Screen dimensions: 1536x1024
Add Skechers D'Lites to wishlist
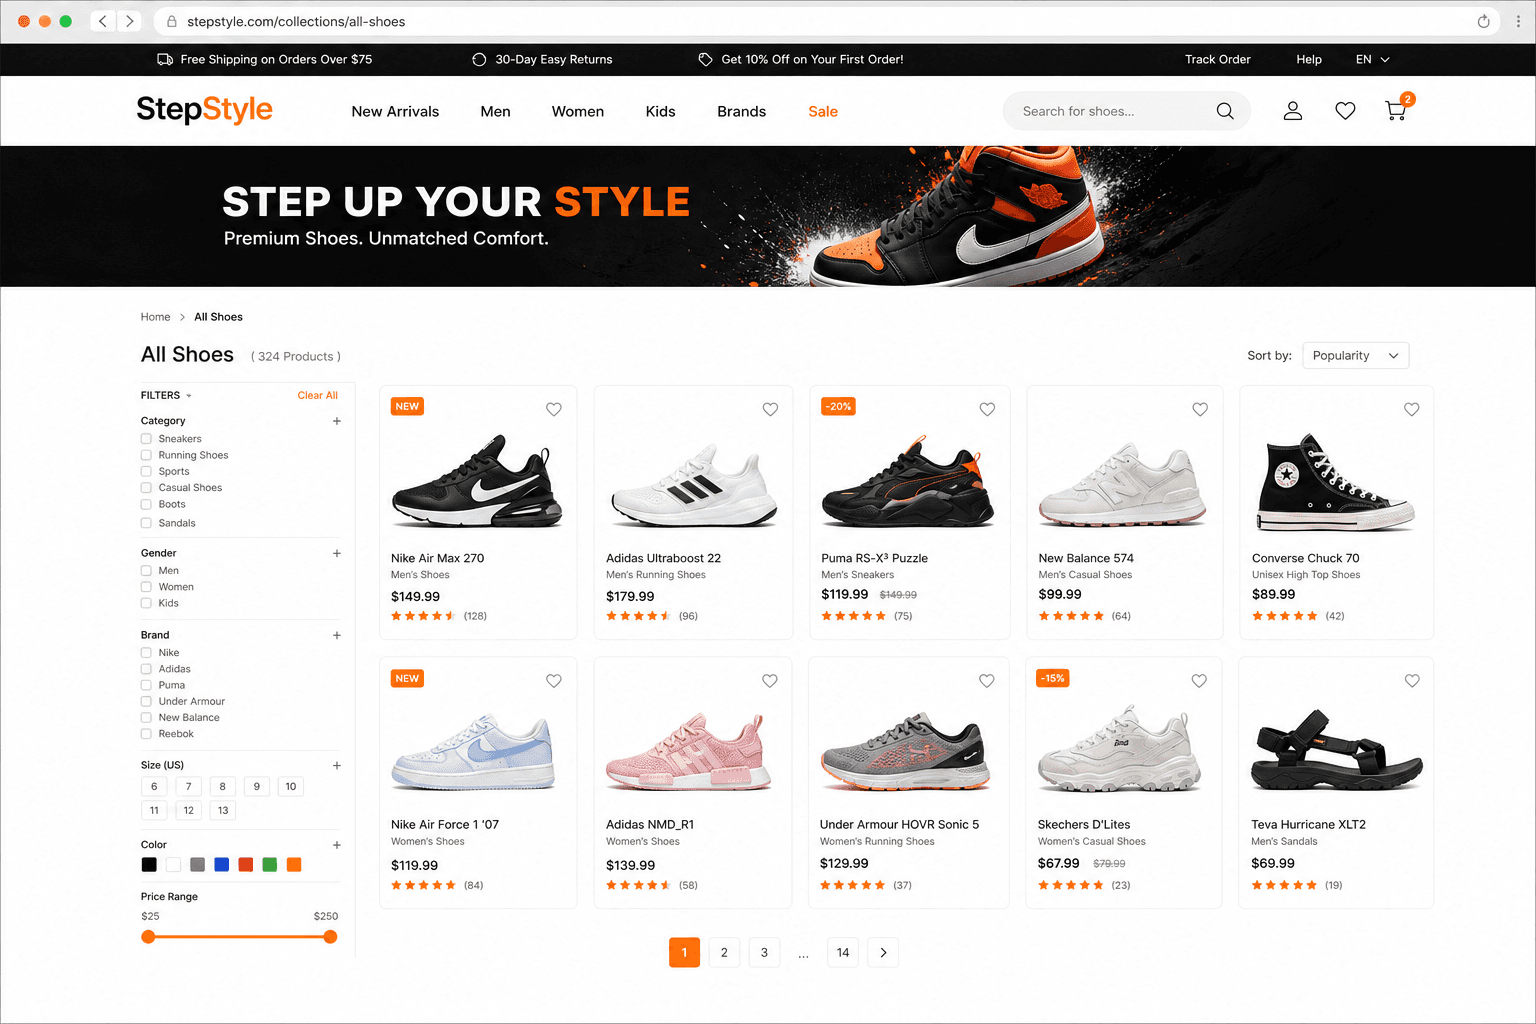coord(1199,681)
